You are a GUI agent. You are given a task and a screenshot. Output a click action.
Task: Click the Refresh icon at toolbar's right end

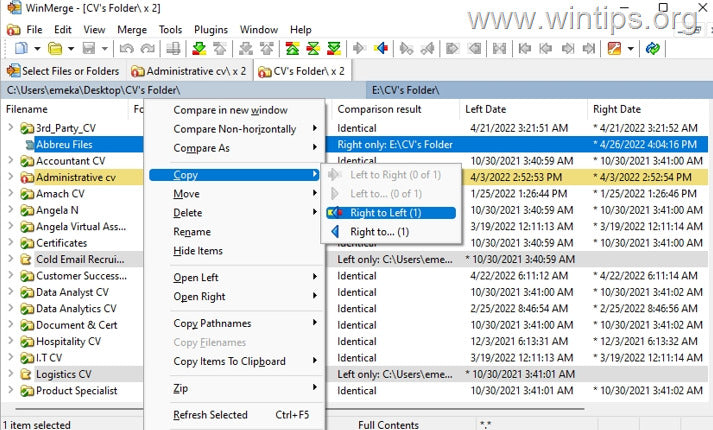(x=653, y=48)
